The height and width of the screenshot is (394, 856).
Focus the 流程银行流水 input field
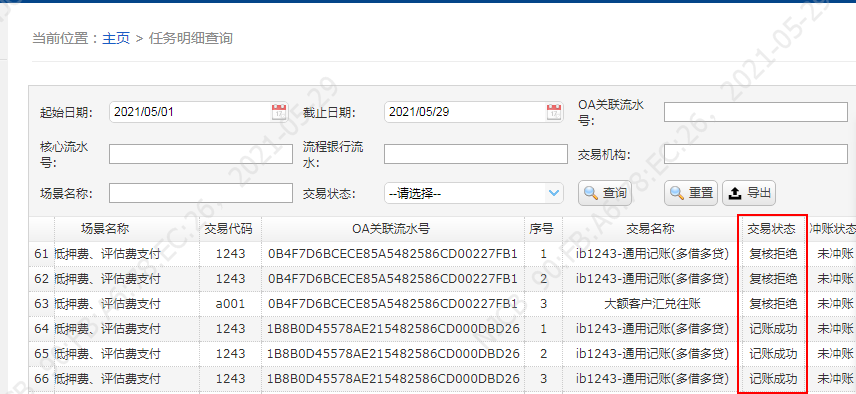coord(475,154)
